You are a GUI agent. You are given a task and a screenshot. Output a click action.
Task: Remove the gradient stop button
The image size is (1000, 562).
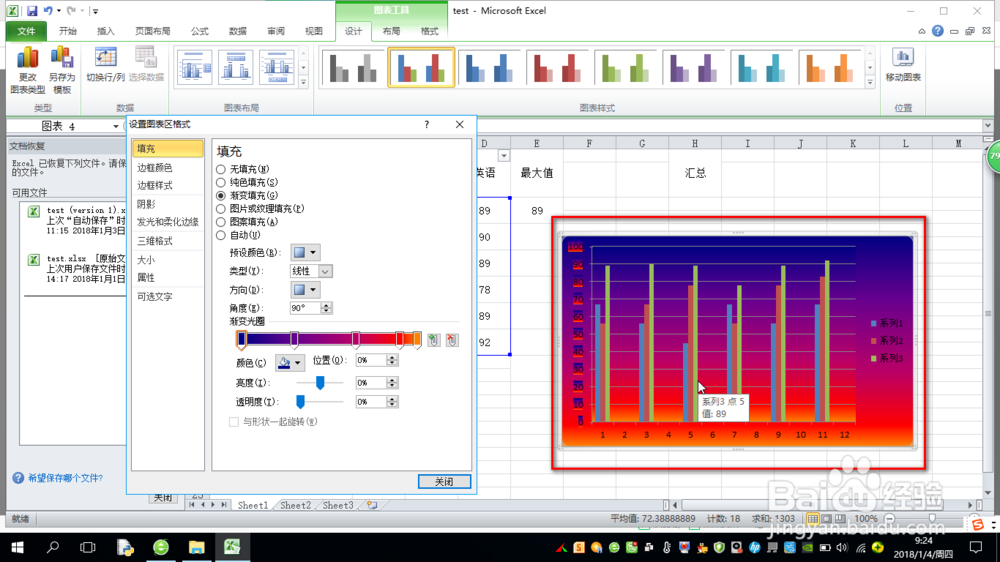[452, 340]
